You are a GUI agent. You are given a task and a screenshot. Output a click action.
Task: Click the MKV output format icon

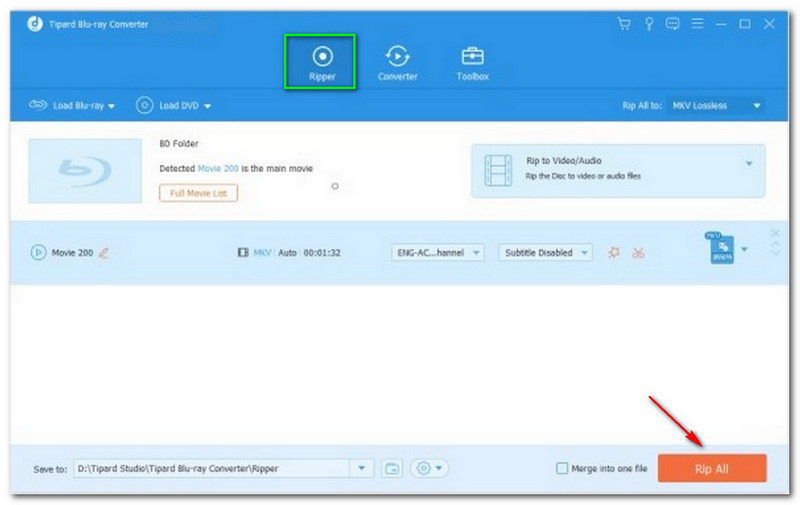click(721, 248)
